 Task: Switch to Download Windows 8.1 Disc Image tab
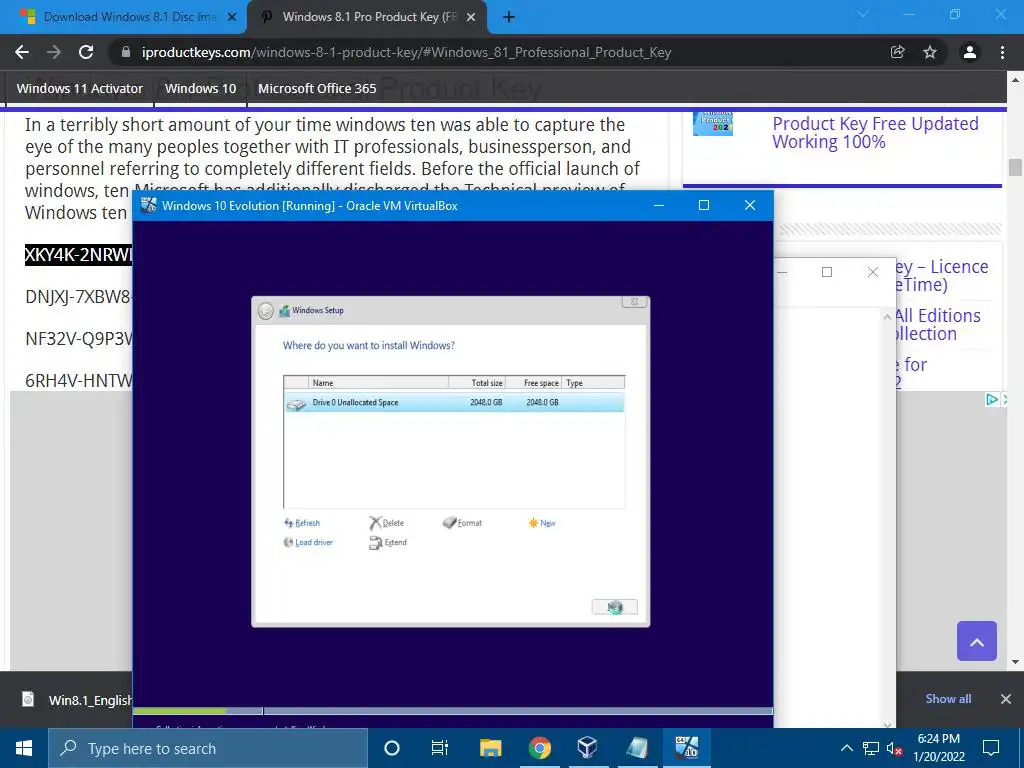[123, 17]
